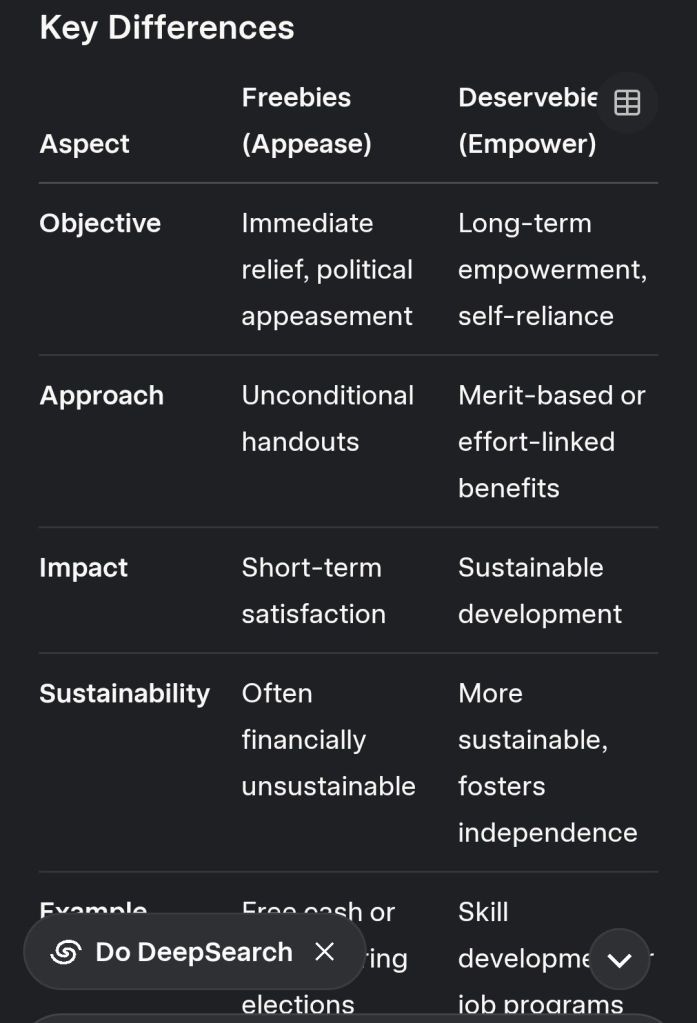Select the Do DeepSearch label

194,952
